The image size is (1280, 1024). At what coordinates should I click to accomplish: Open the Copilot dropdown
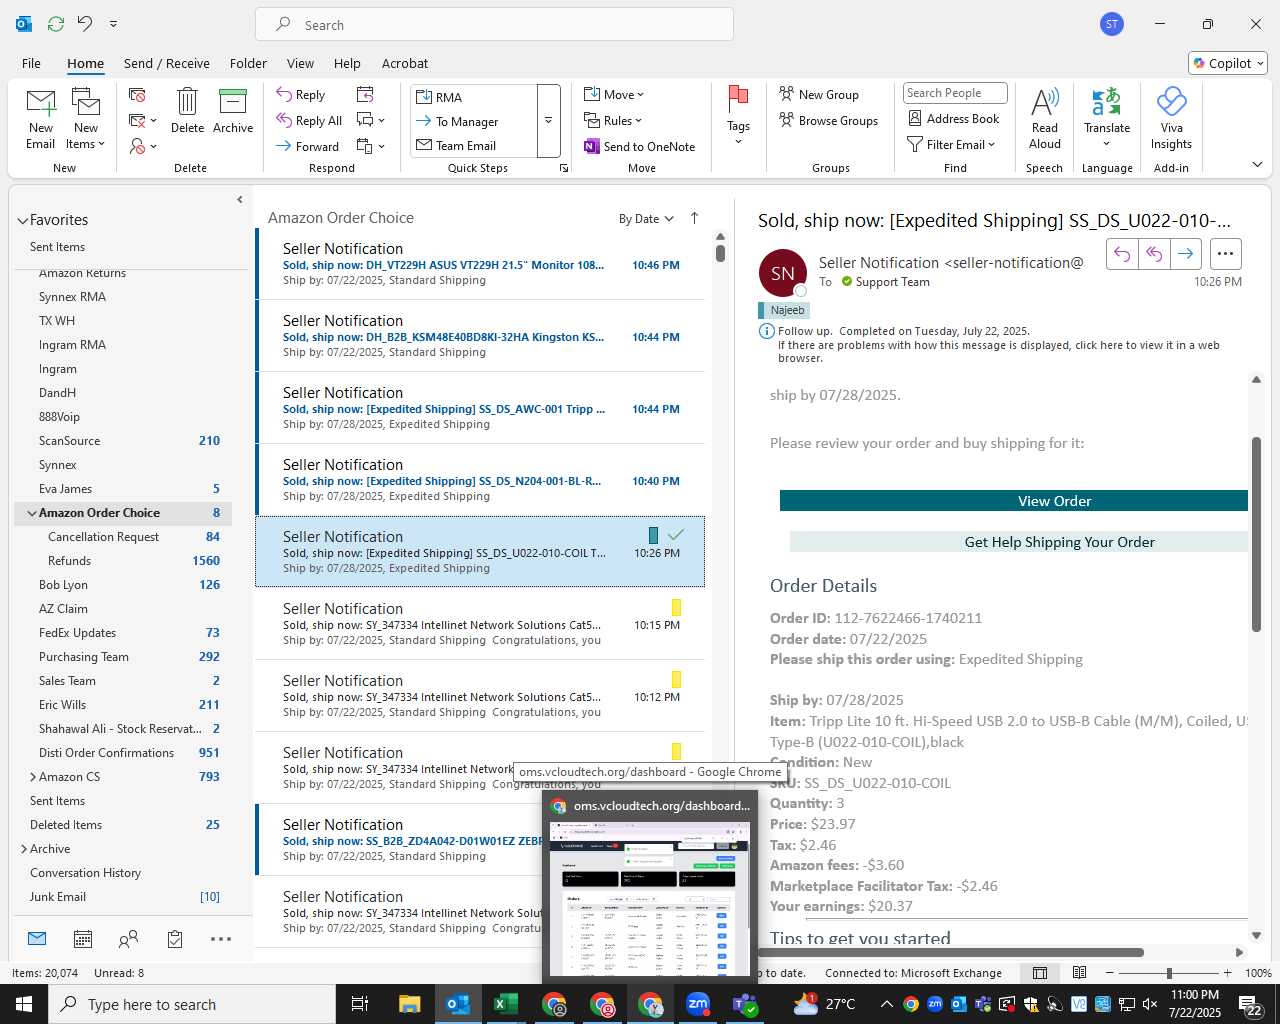(x=1228, y=63)
